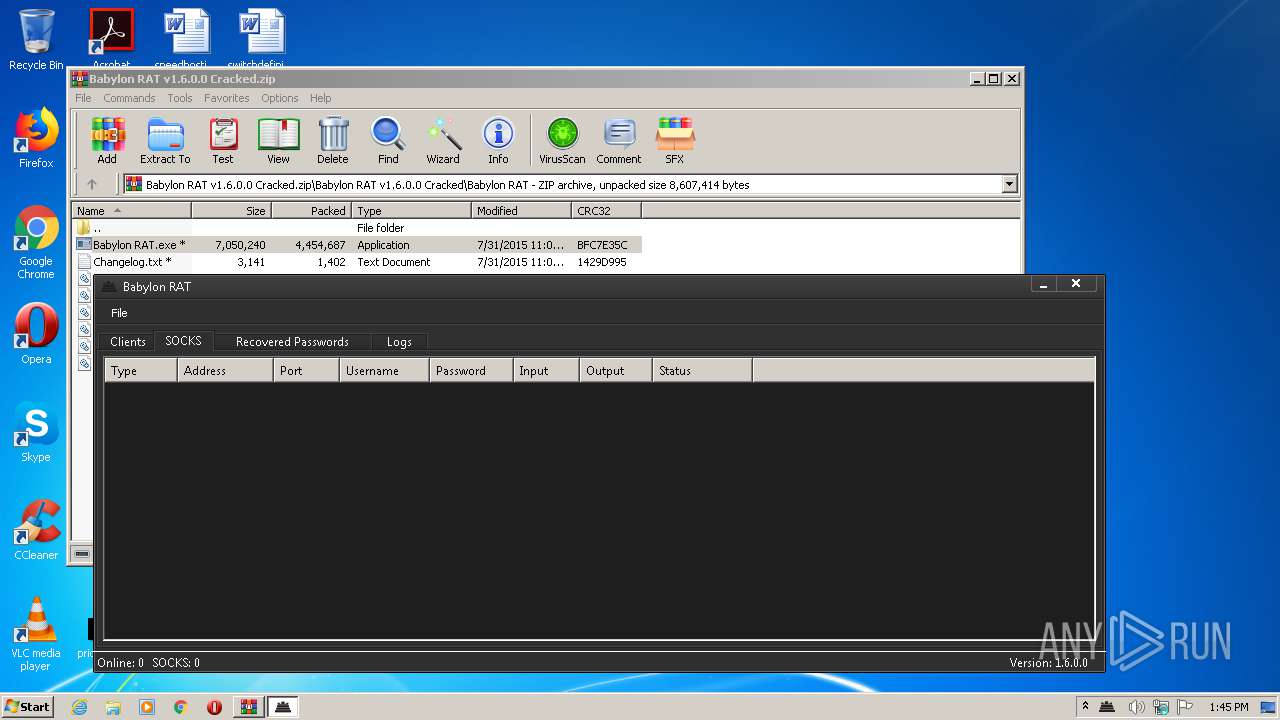
Task: Open the View tool in WinRAR
Action: [278, 140]
